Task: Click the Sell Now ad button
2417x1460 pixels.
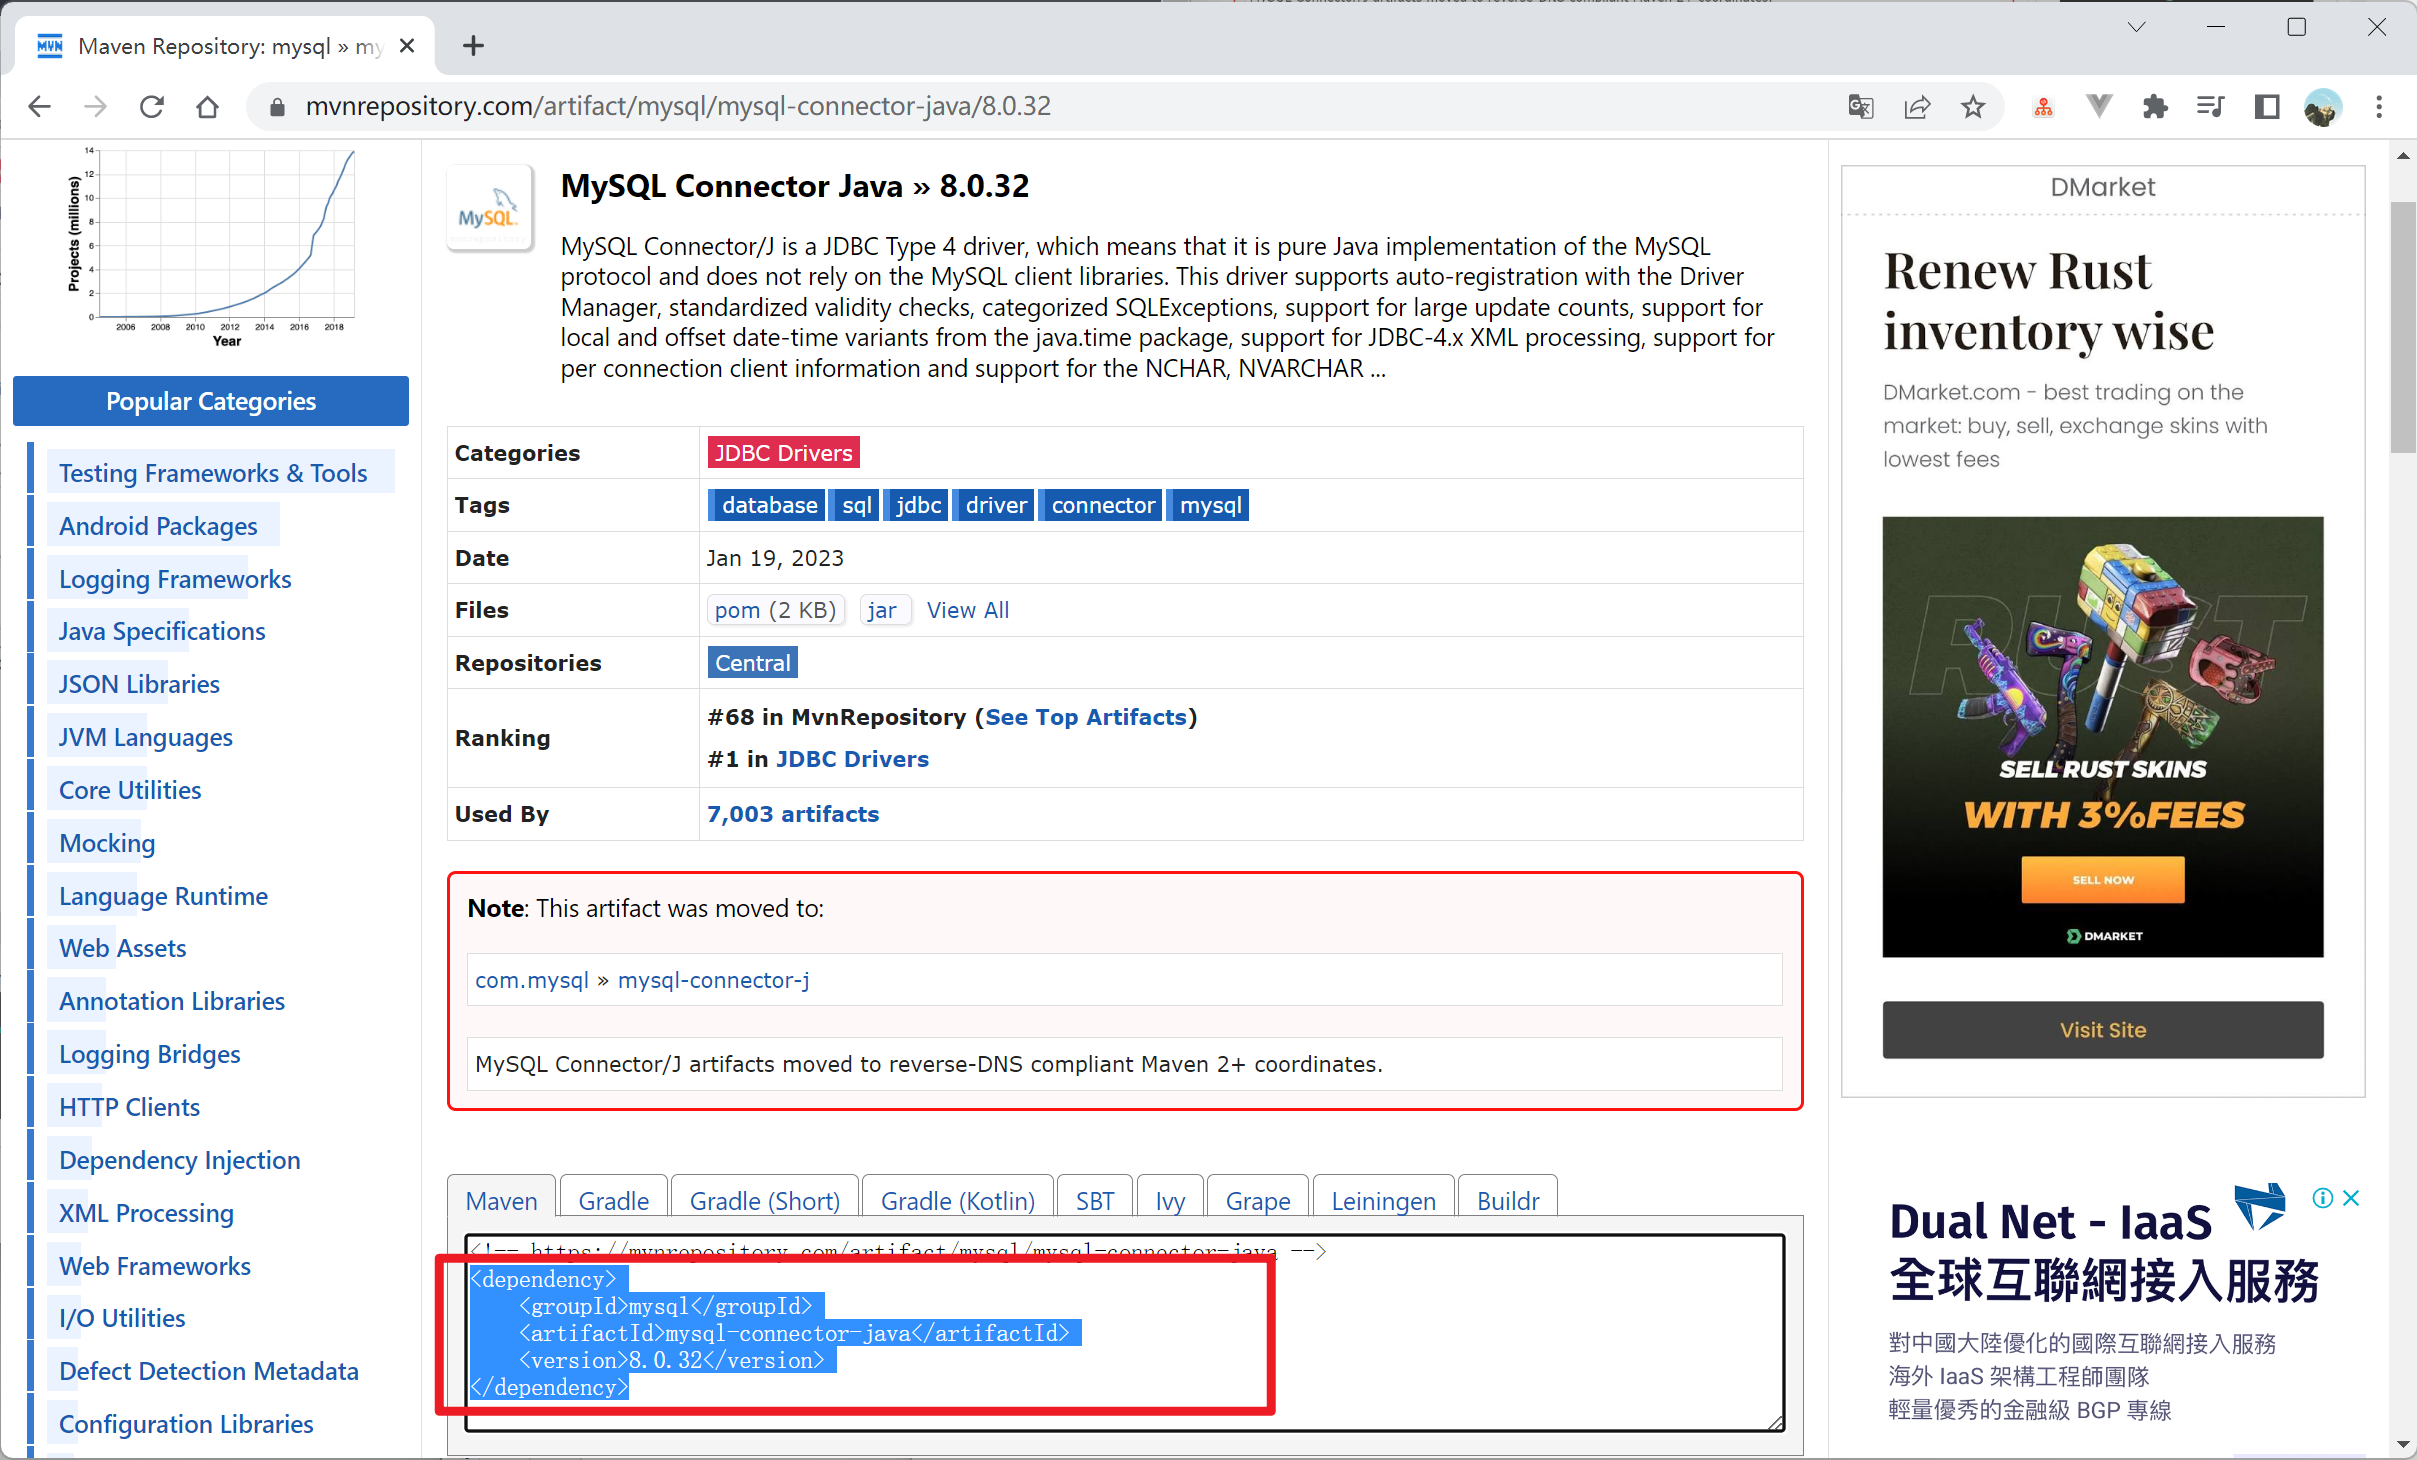Action: pos(2102,880)
